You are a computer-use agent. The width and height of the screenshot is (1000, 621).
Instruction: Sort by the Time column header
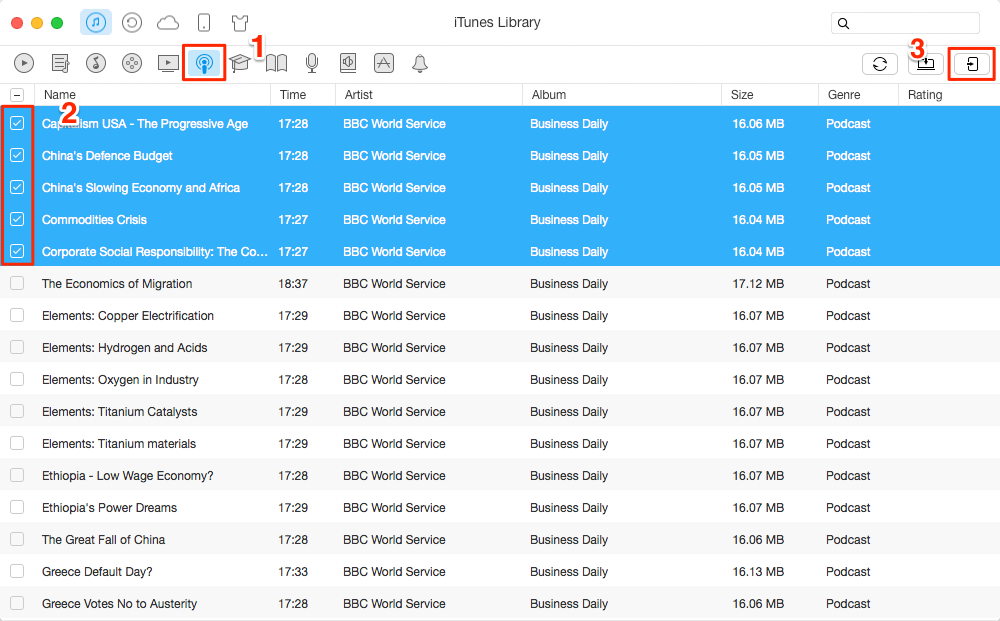(303, 94)
